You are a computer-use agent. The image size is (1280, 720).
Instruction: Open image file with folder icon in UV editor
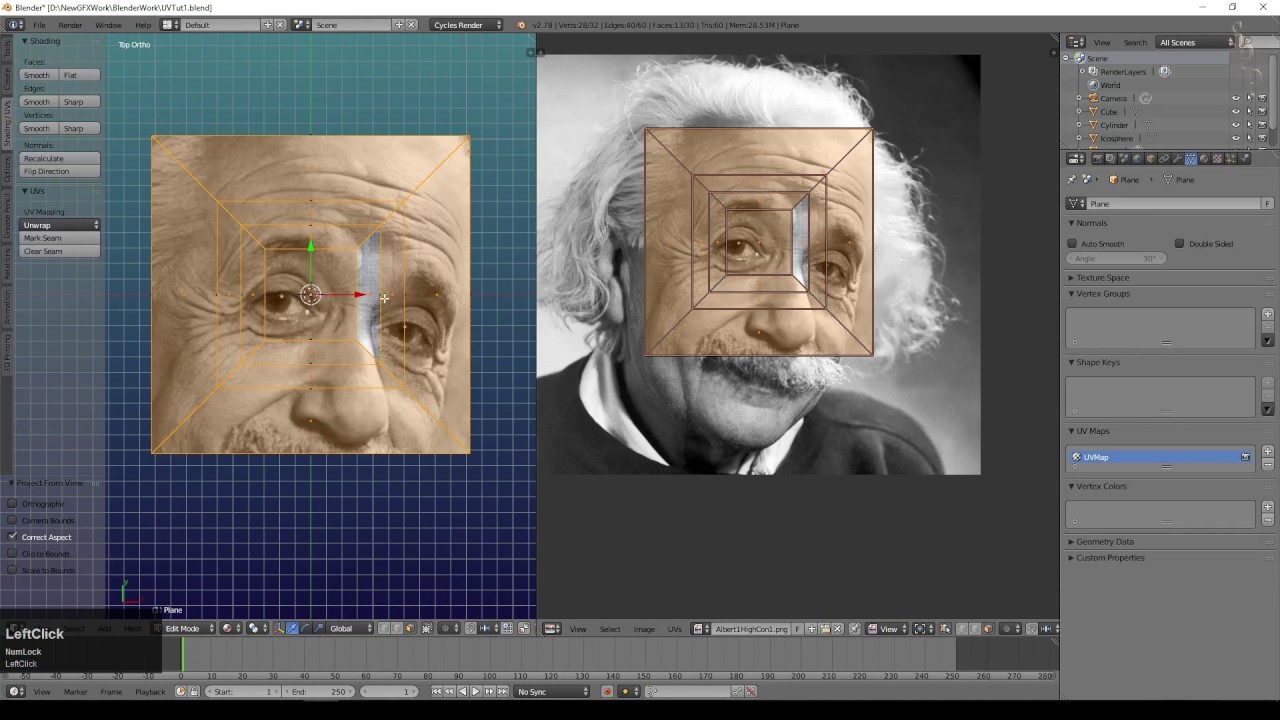(x=825, y=629)
